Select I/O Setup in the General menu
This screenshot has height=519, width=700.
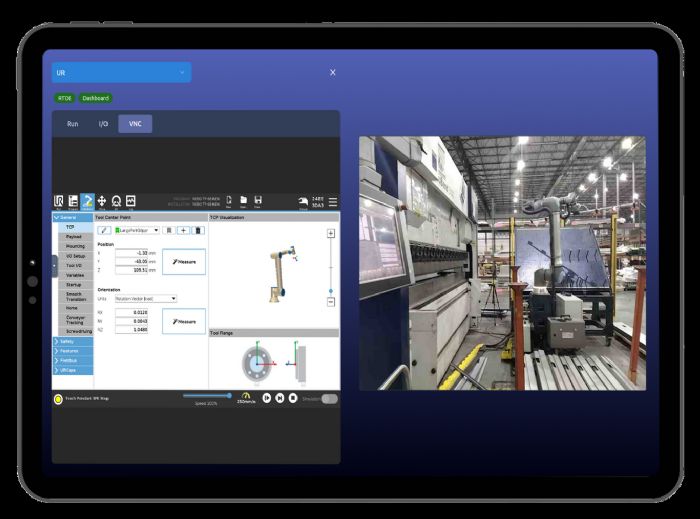coord(75,256)
